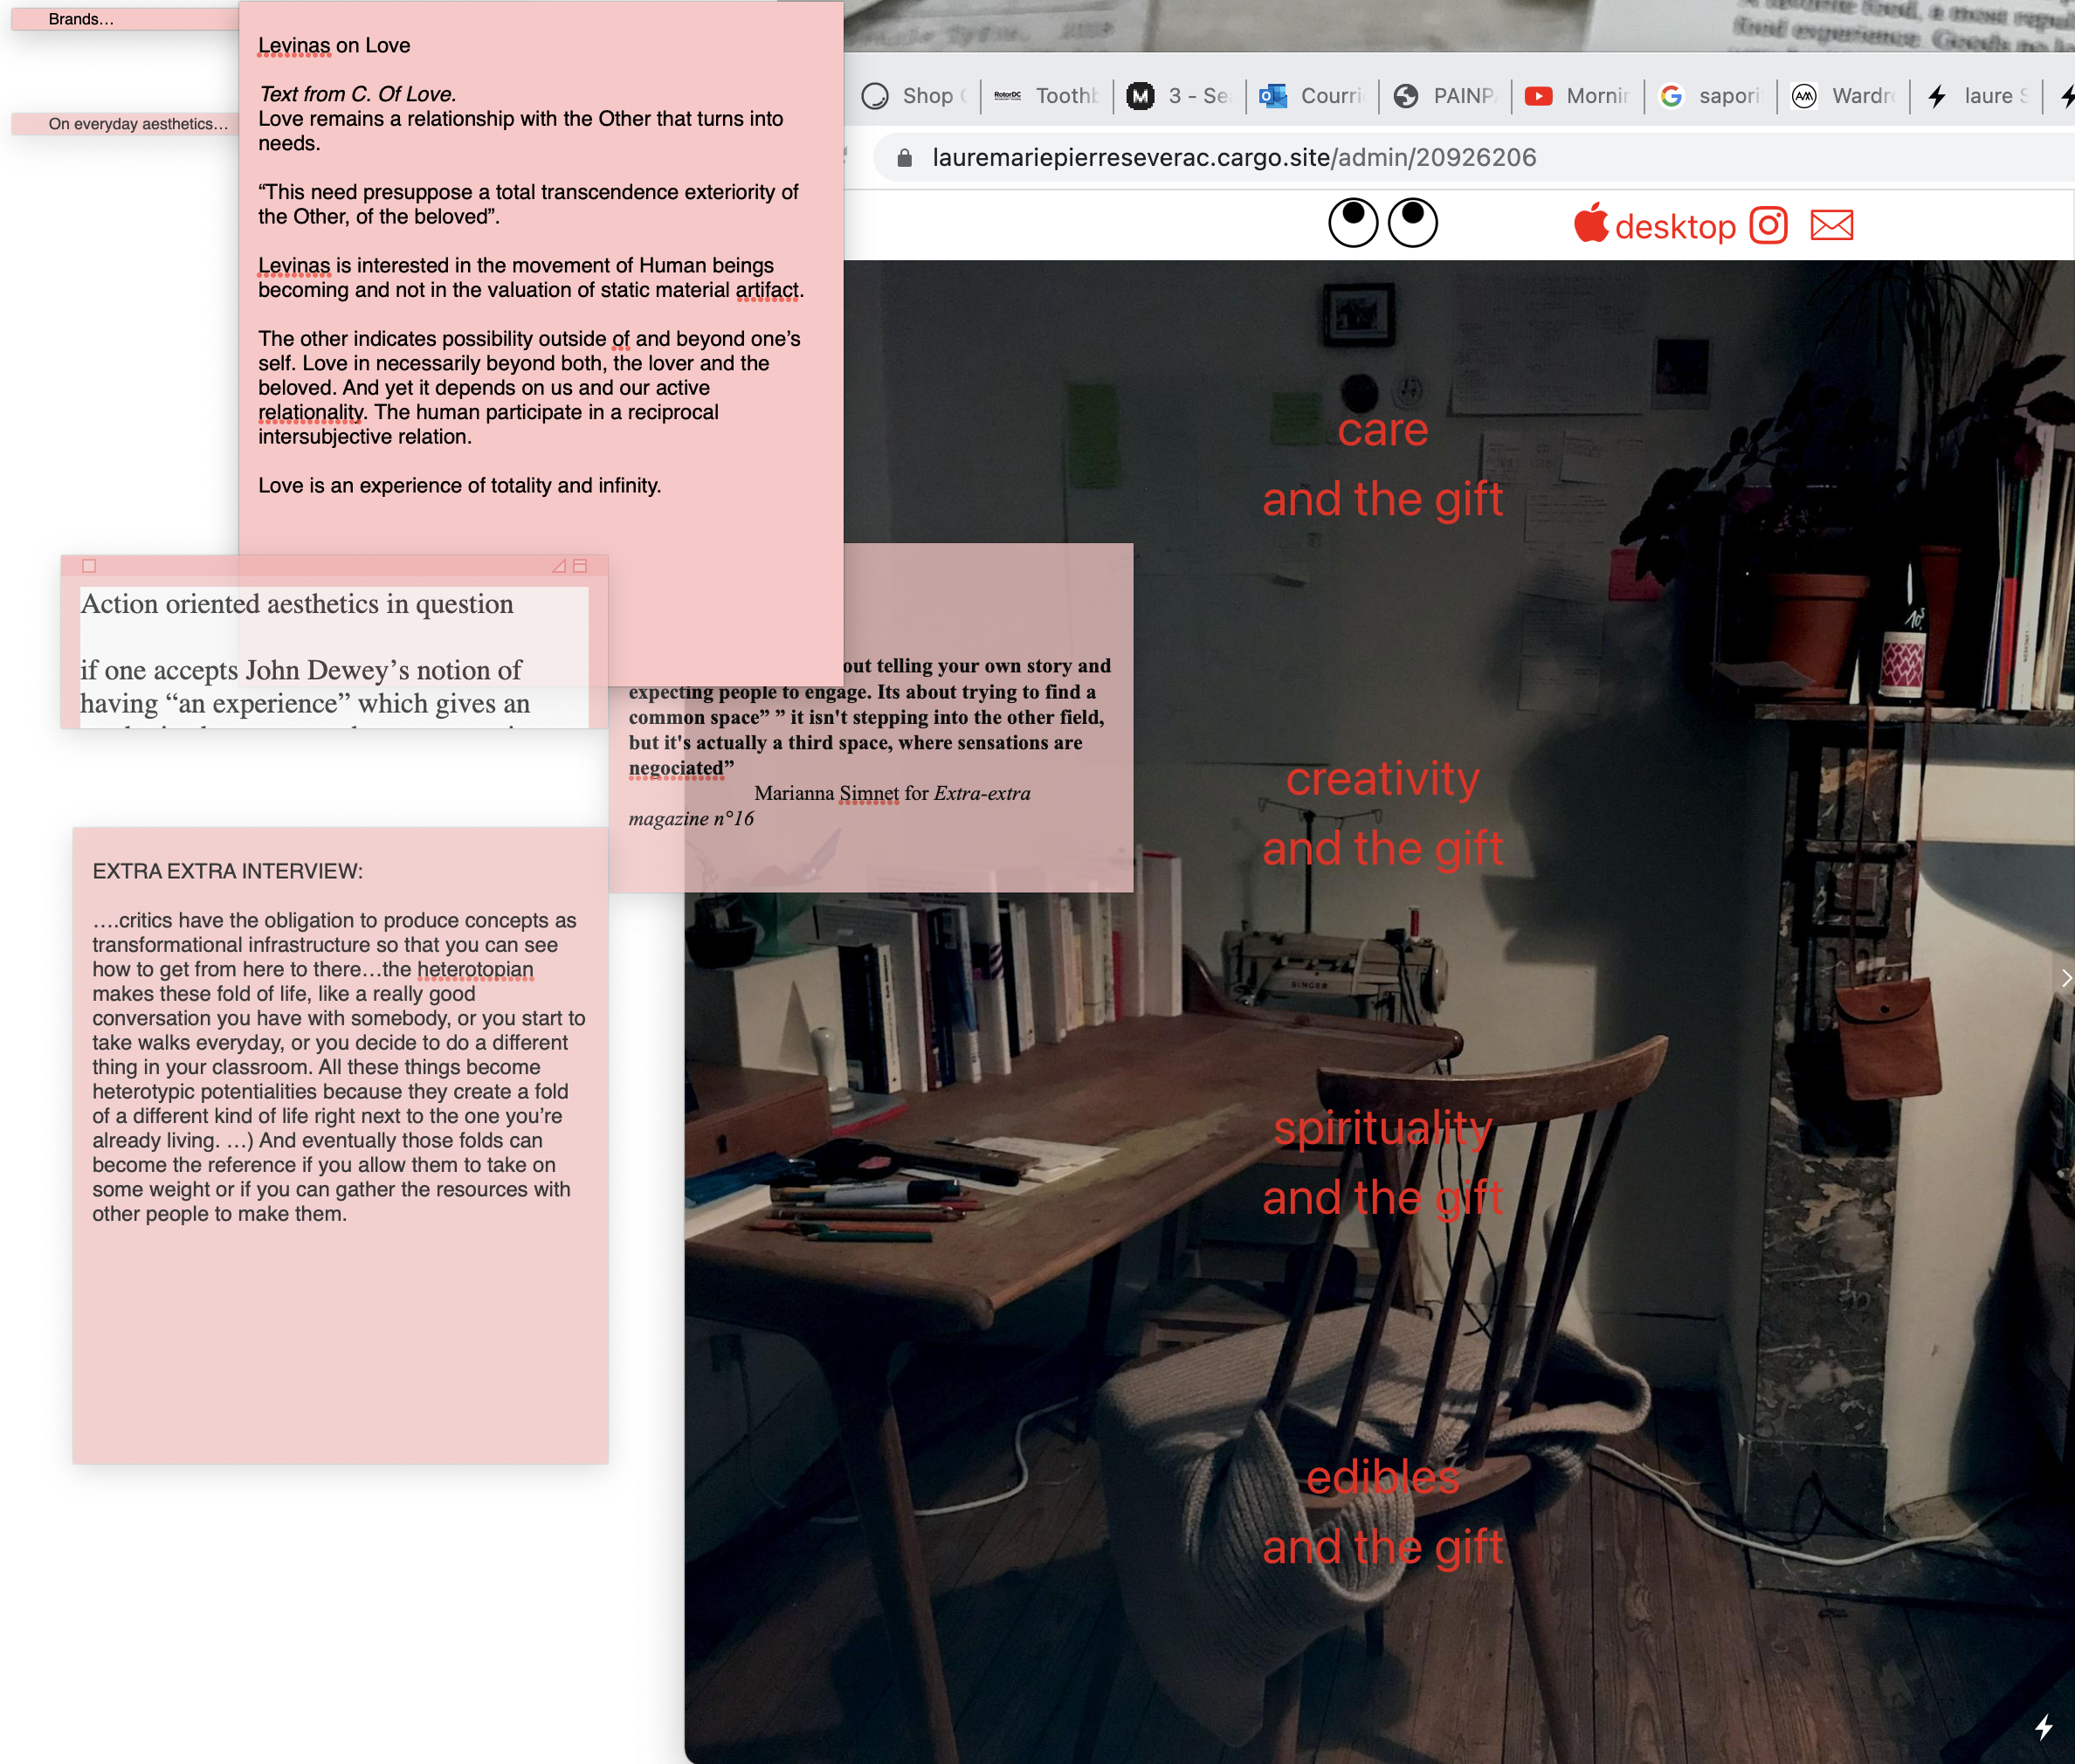This screenshot has width=2075, height=1764.
Task: Switch to the PAINP browser tab
Action: (1445, 96)
